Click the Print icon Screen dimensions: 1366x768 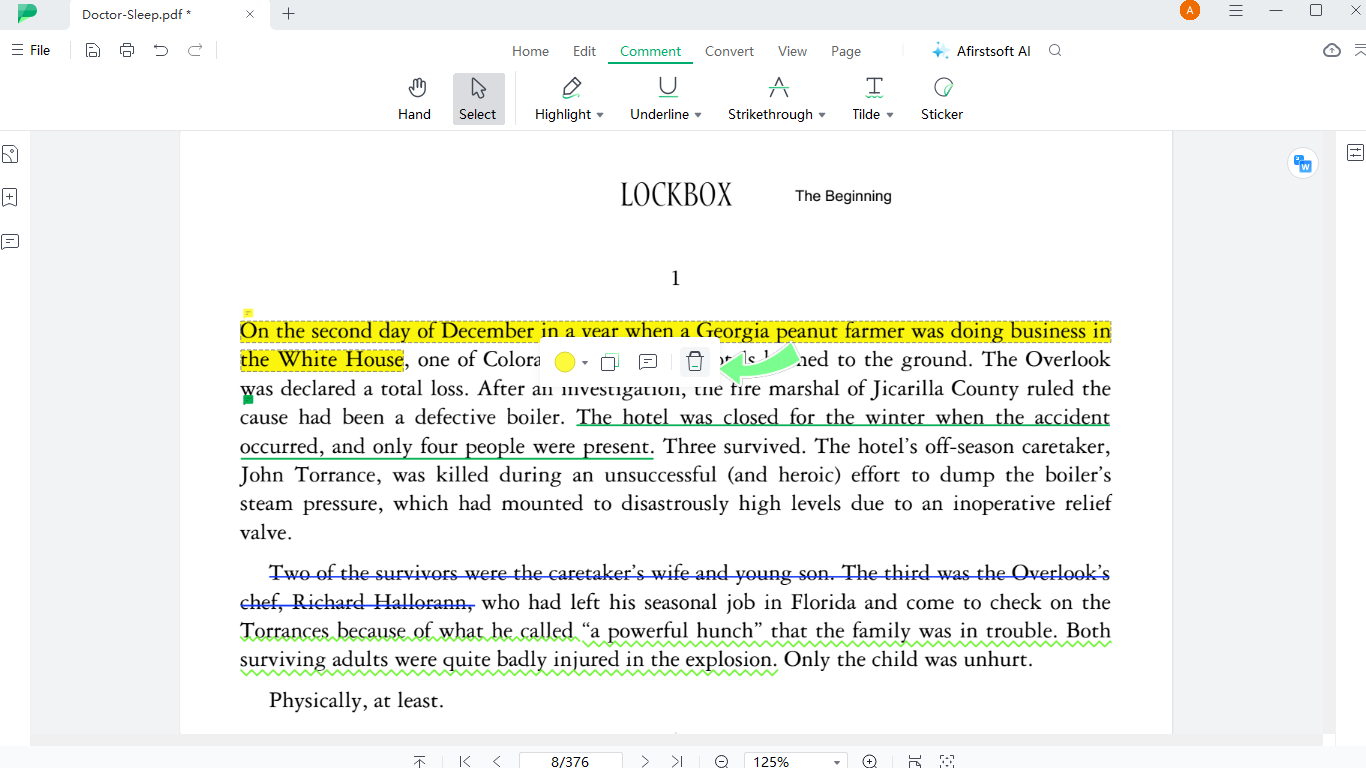coord(127,50)
